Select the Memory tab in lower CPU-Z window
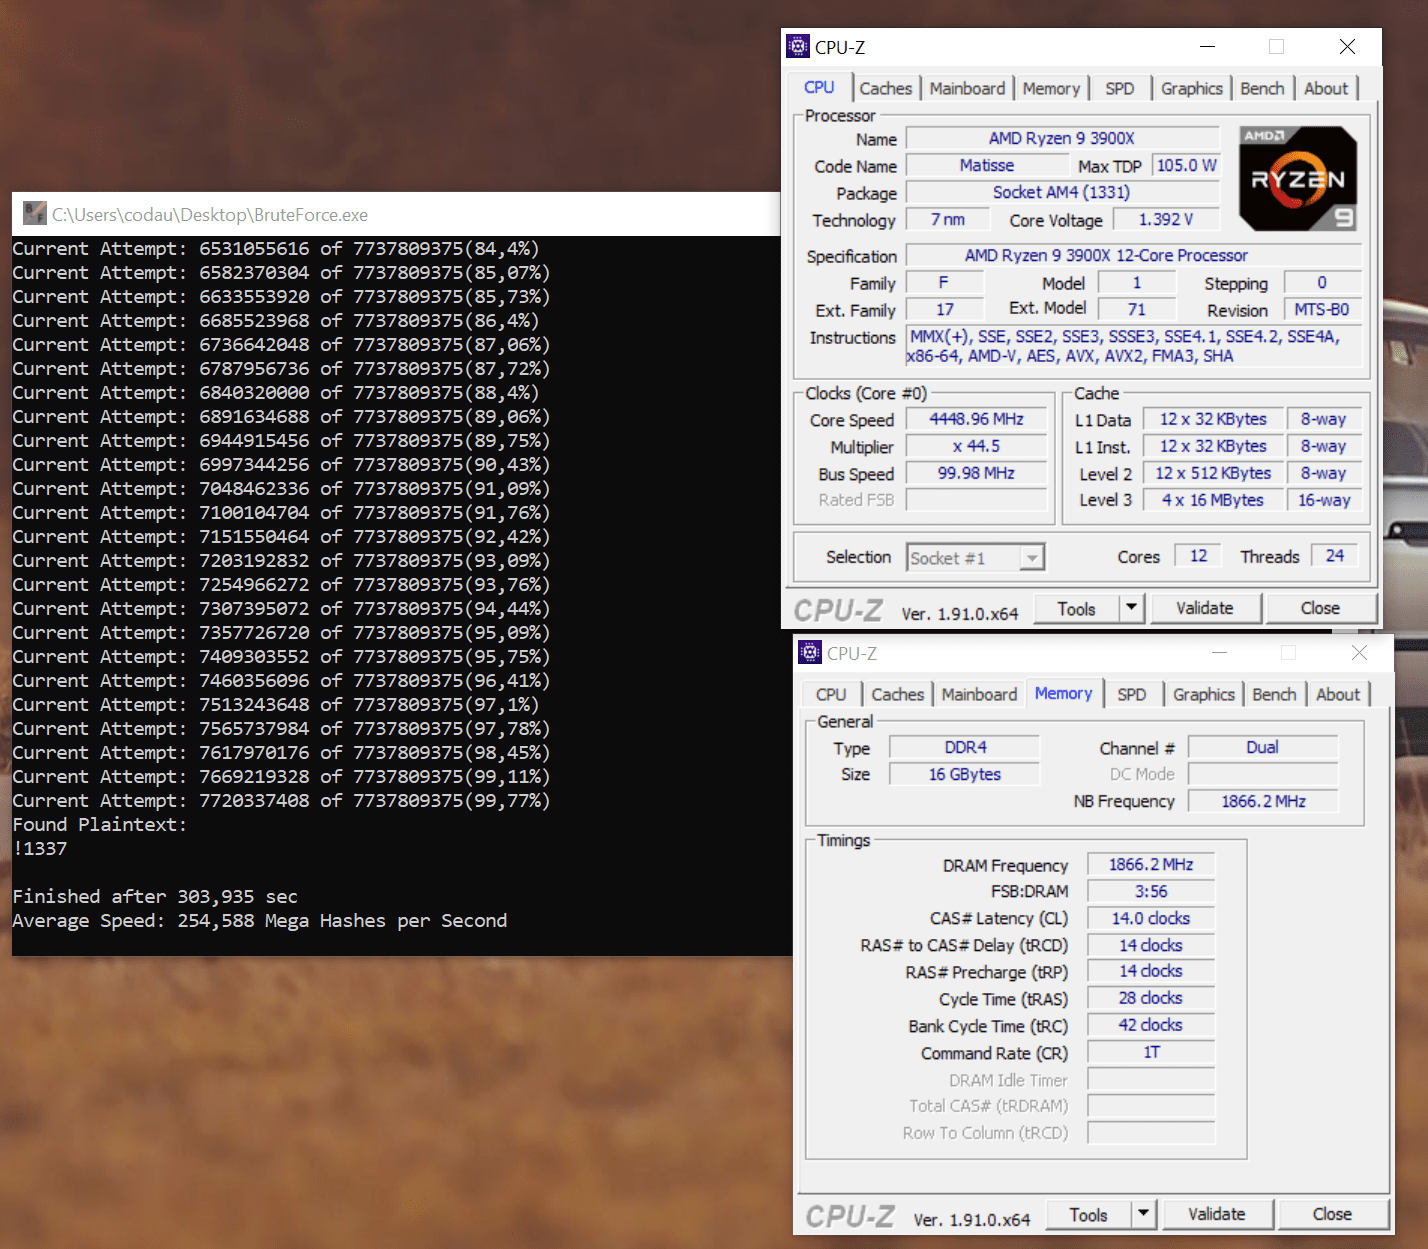Screen dimensions: 1428x1249 [1063, 693]
